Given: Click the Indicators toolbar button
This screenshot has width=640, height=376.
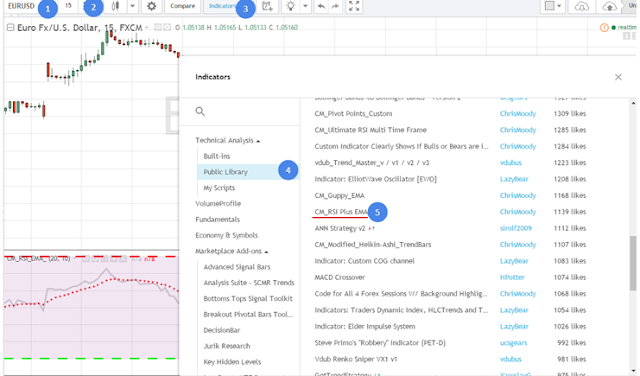Looking at the screenshot, I should coord(222,6).
